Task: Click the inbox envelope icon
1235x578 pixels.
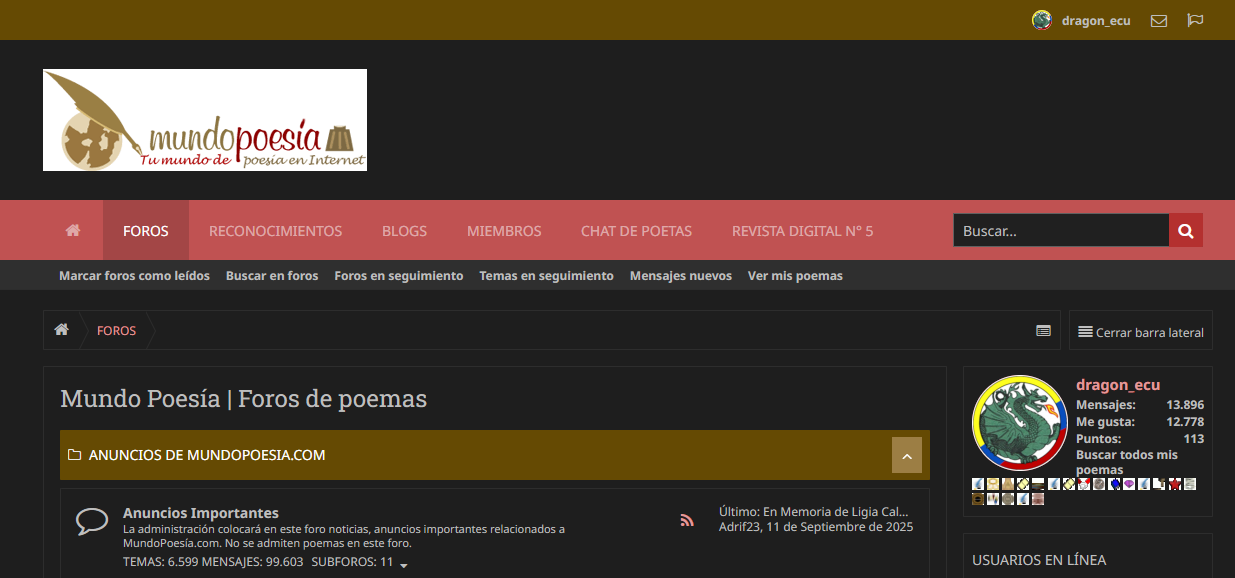Action: click(x=1159, y=20)
